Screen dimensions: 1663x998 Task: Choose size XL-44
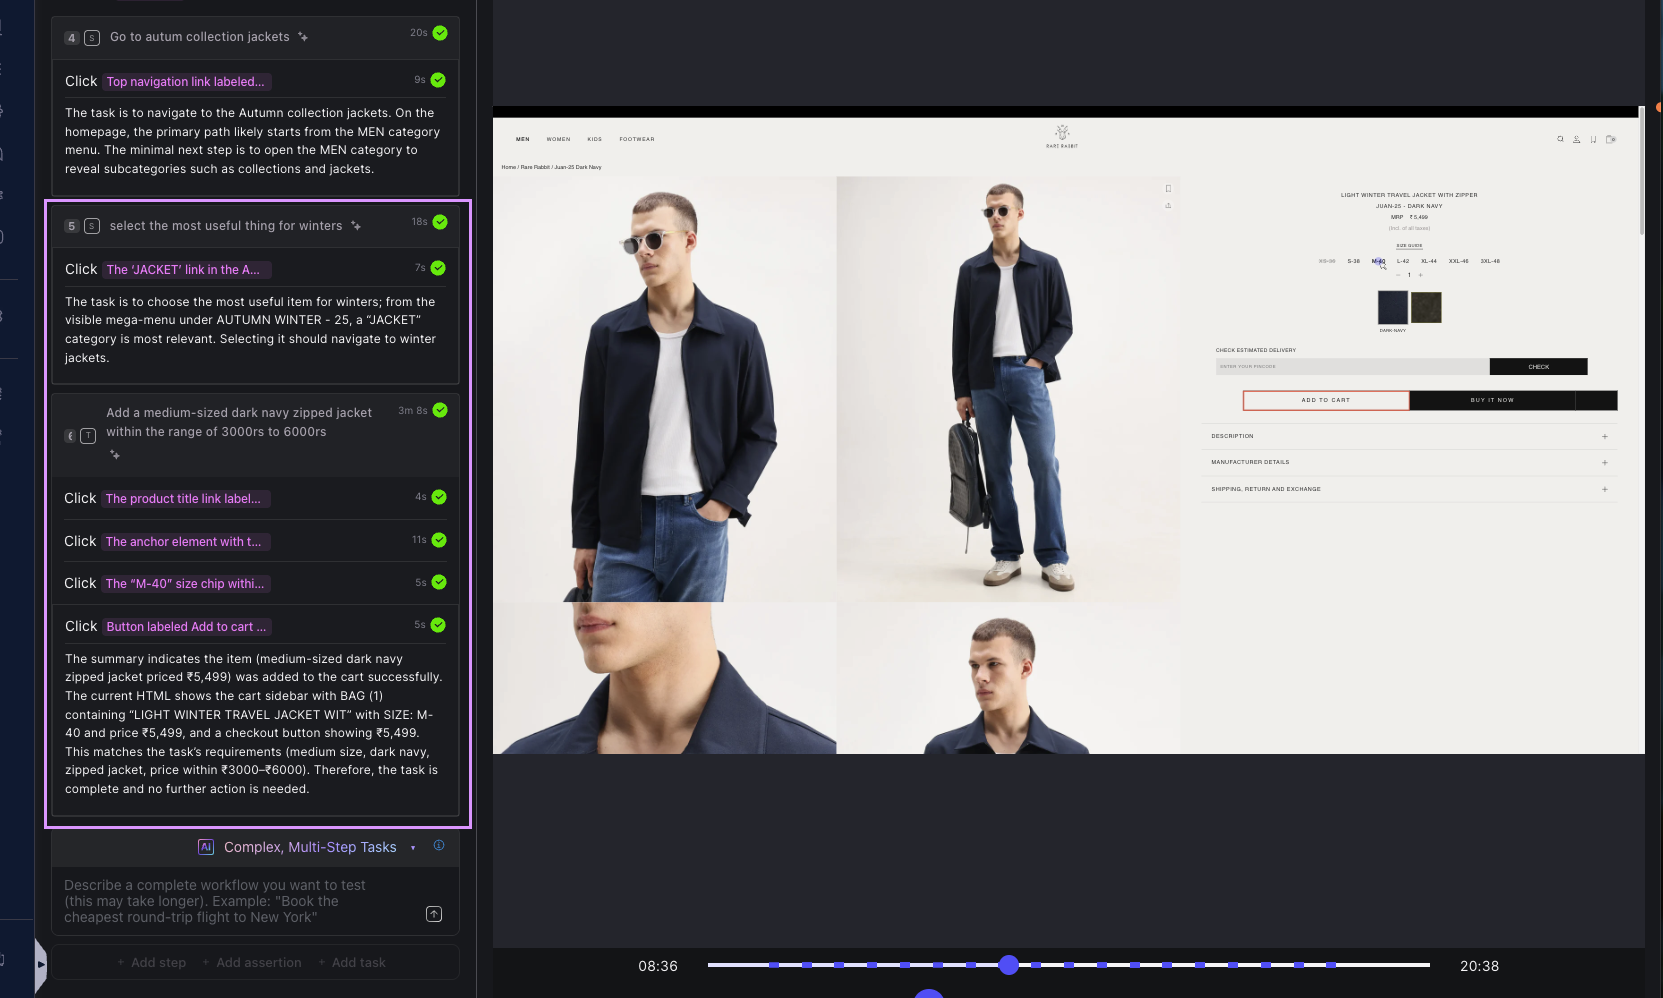click(1429, 261)
